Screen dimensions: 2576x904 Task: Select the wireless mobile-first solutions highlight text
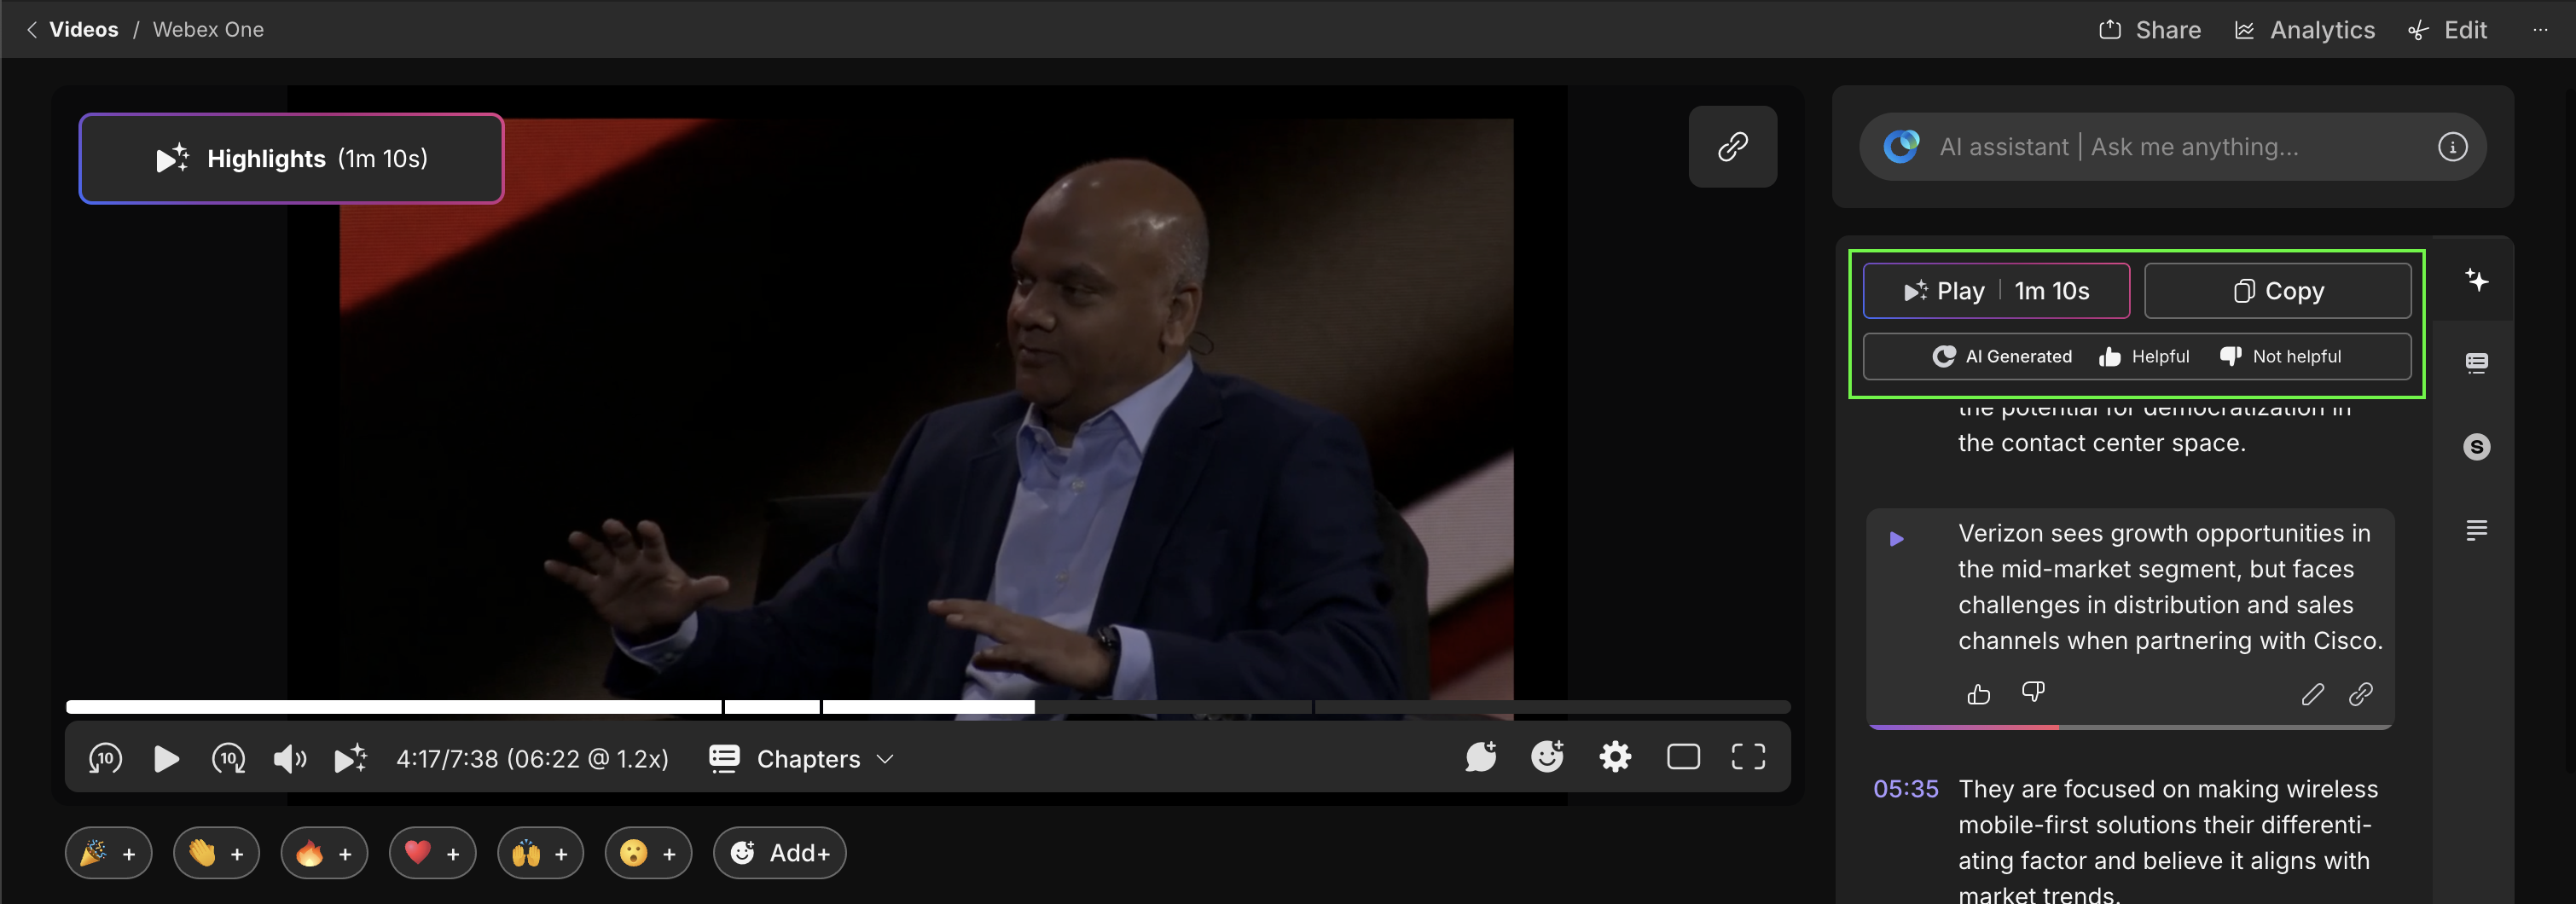pos(2167,842)
